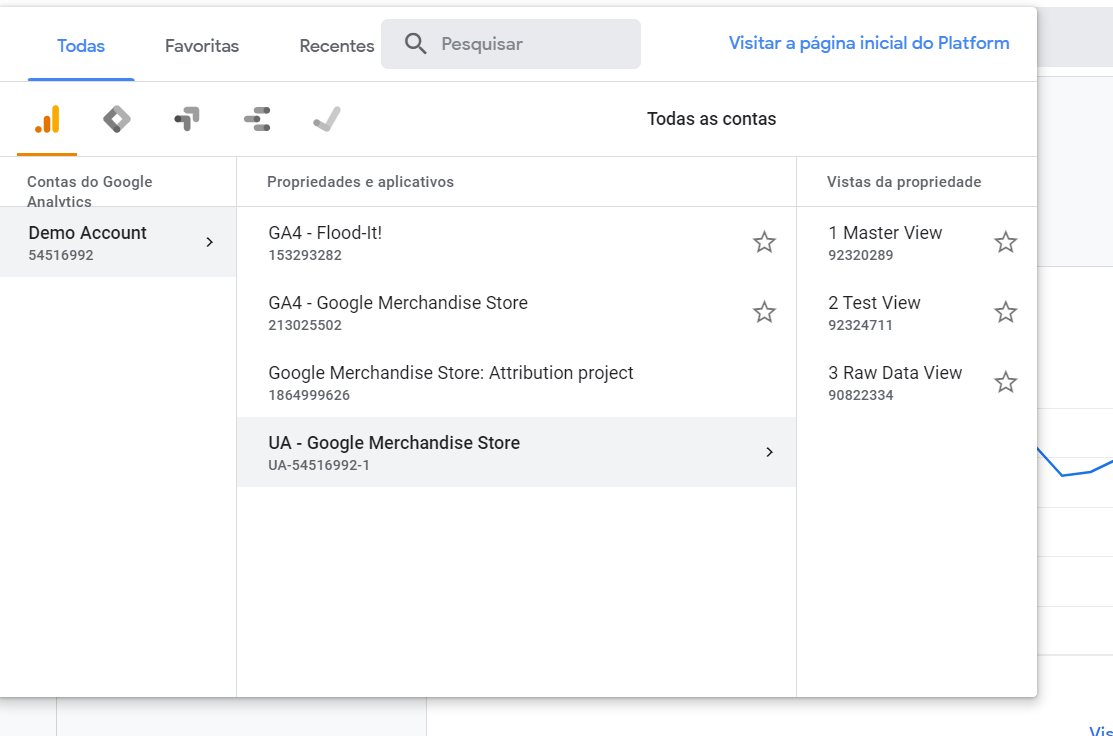This screenshot has width=1113, height=736.
Task: Favorite the 2 Test View
Action: (1006, 312)
